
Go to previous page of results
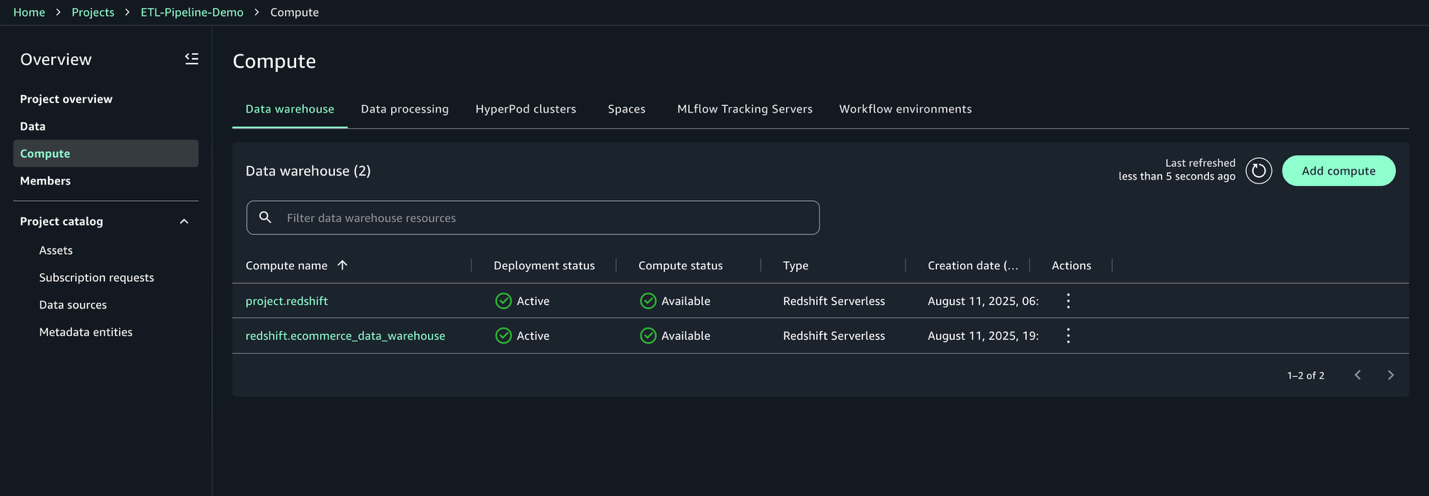point(1357,376)
